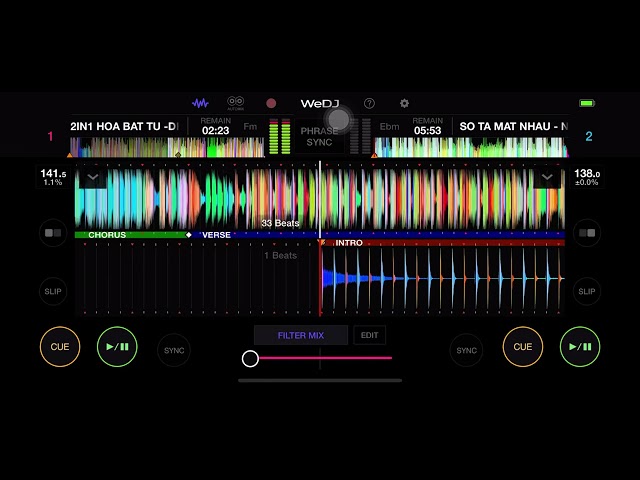Start recording with the red record button
This screenshot has width=640, height=480.
271,103
